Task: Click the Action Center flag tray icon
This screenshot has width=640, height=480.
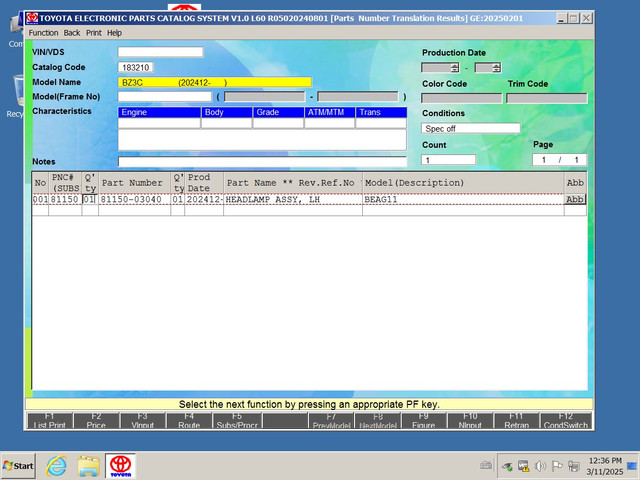Action: (x=557, y=466)
